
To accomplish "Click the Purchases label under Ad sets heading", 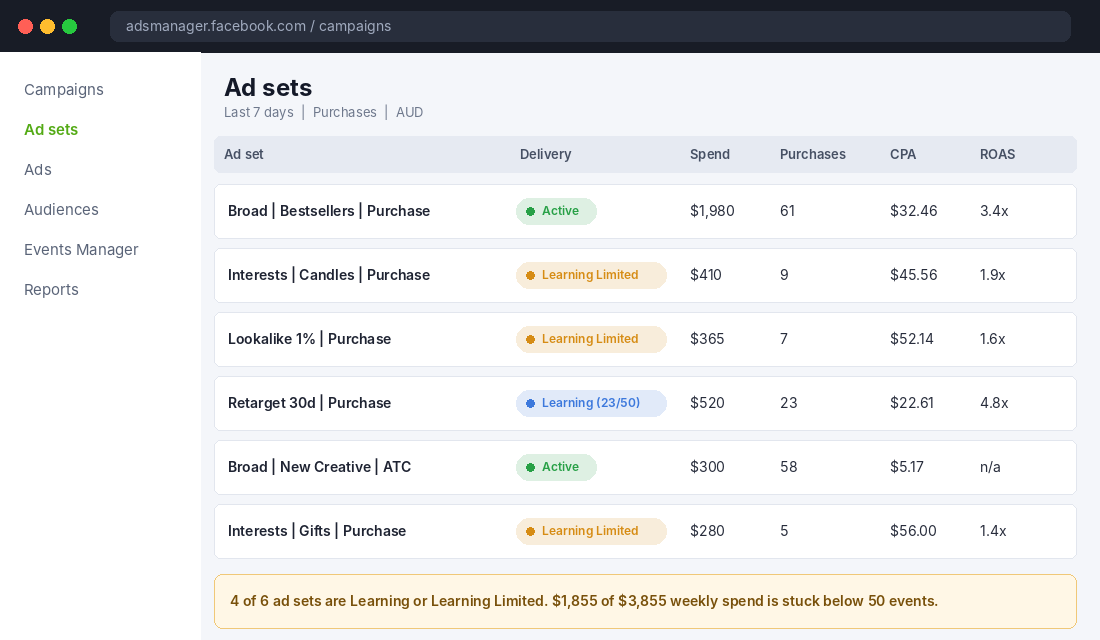I will (x=344, y=112).
